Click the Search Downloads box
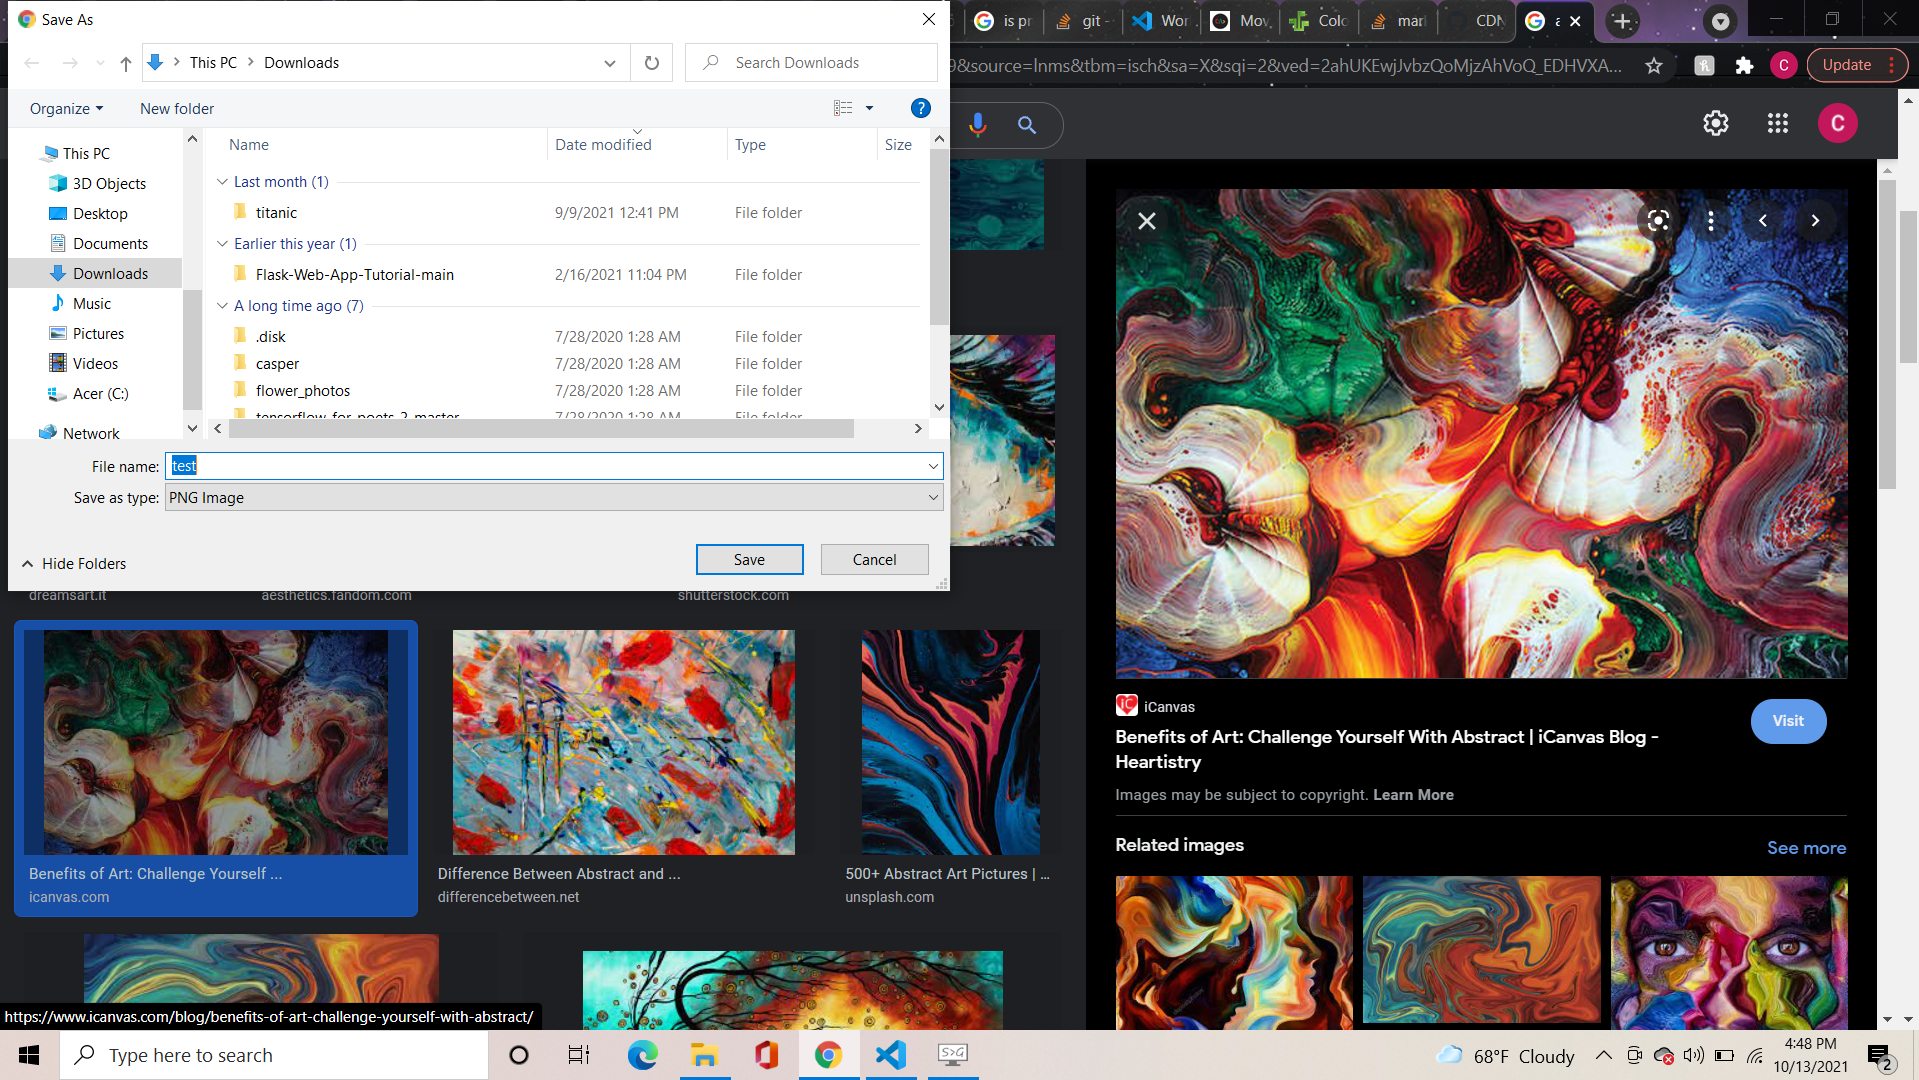Viewport: 1919px width, 1080px height. tap(811, 63)
